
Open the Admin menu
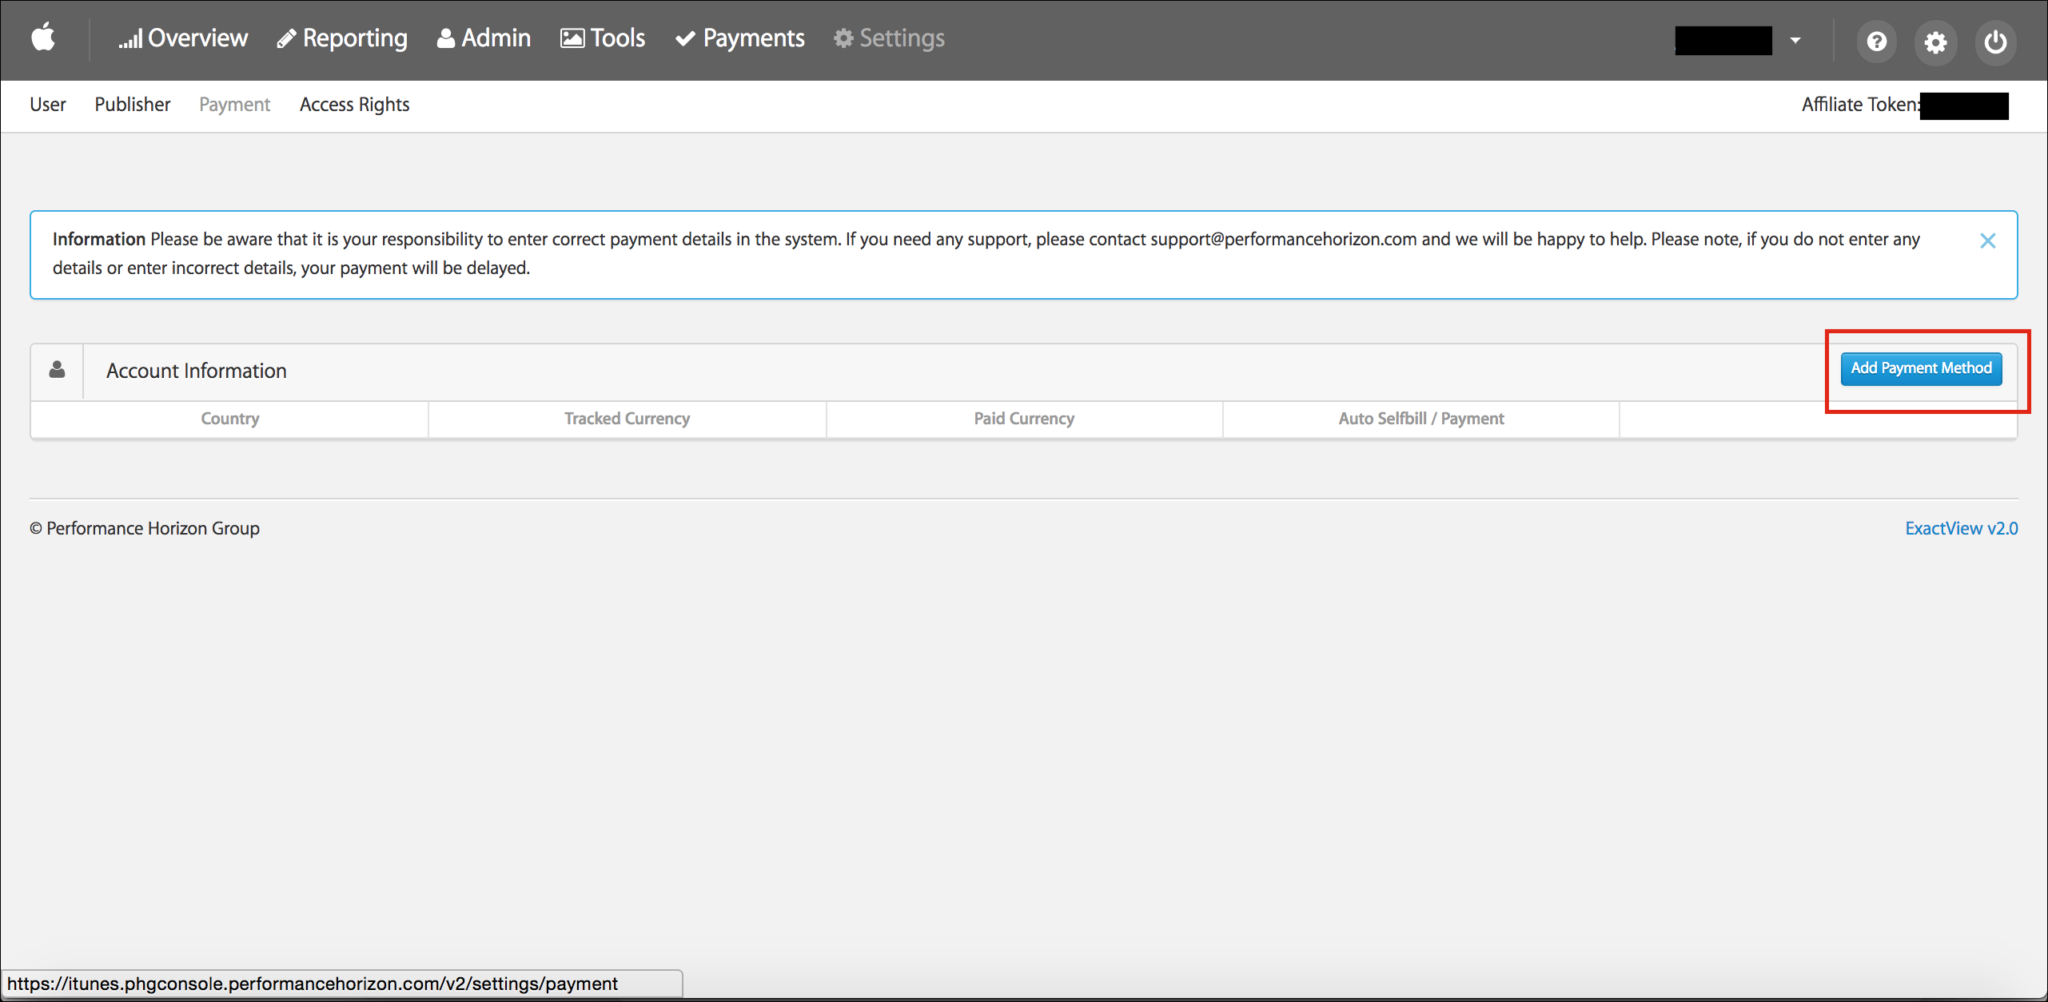pyautogui.click(x=484, y=38)
